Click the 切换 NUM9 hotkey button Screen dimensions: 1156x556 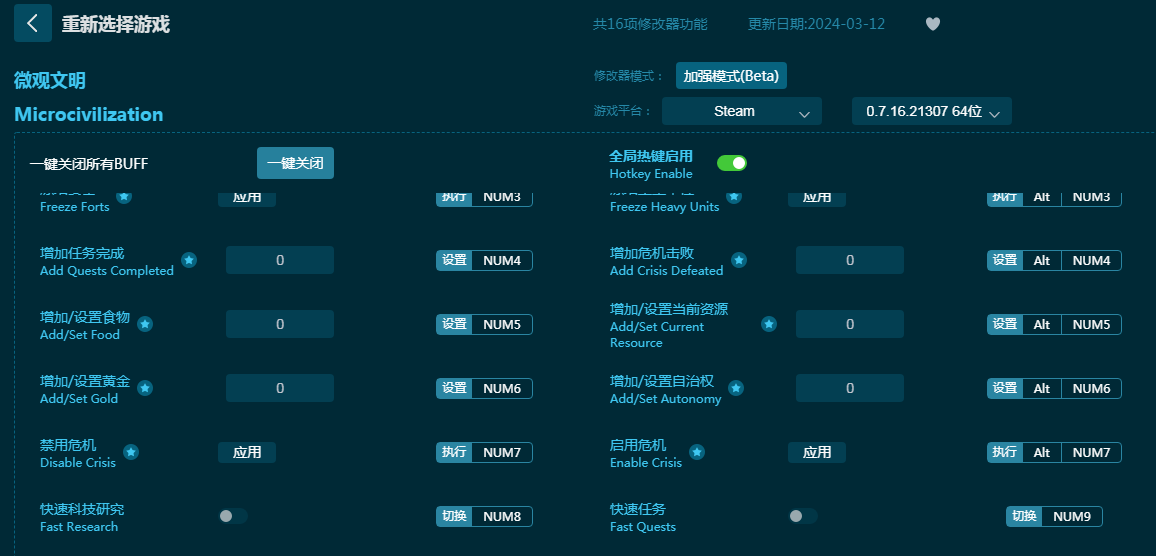pyautogui.click(x=1054, y=516)
